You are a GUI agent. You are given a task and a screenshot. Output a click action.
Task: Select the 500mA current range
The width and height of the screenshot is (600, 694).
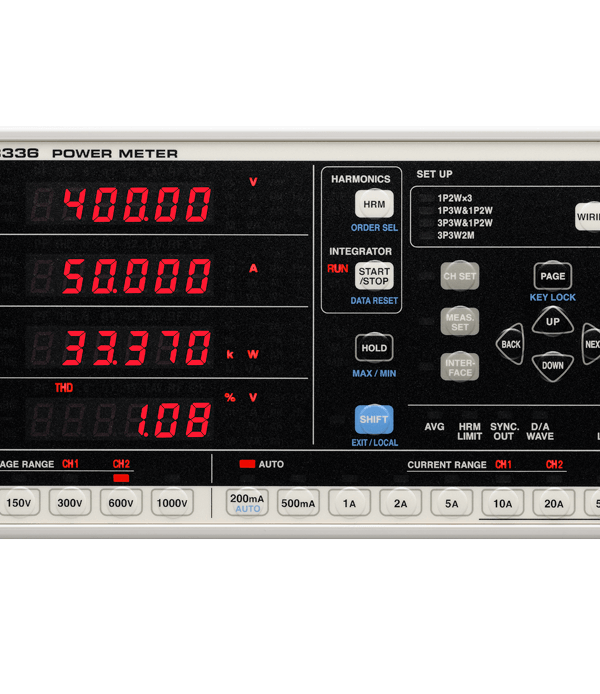coord(298,503)
